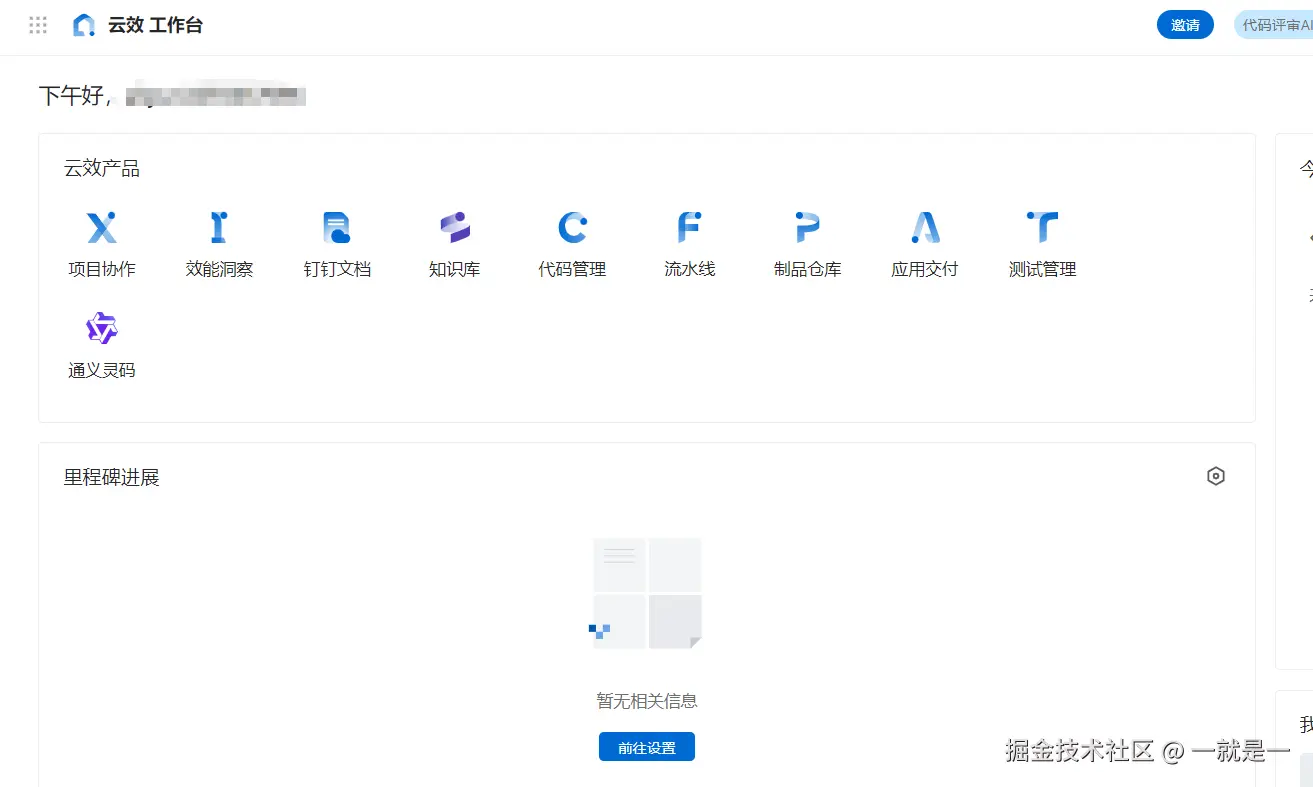This screenshot has width=1313, height=787.
Task: Click the 里程碑进展 section heading
Action: [112, 478]
